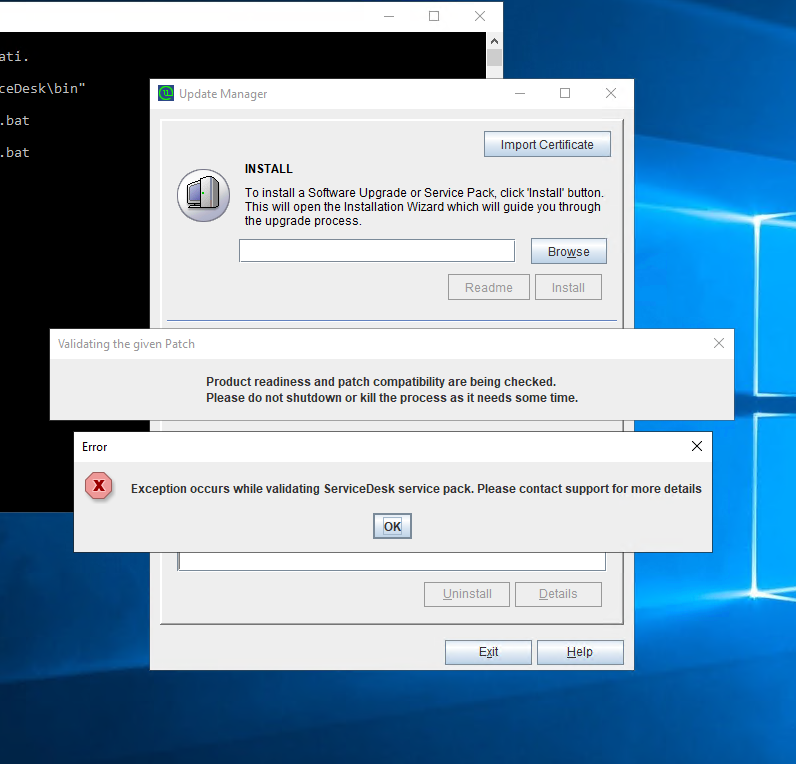
Task: Click the Uninstall button
Action: point(467,594)
